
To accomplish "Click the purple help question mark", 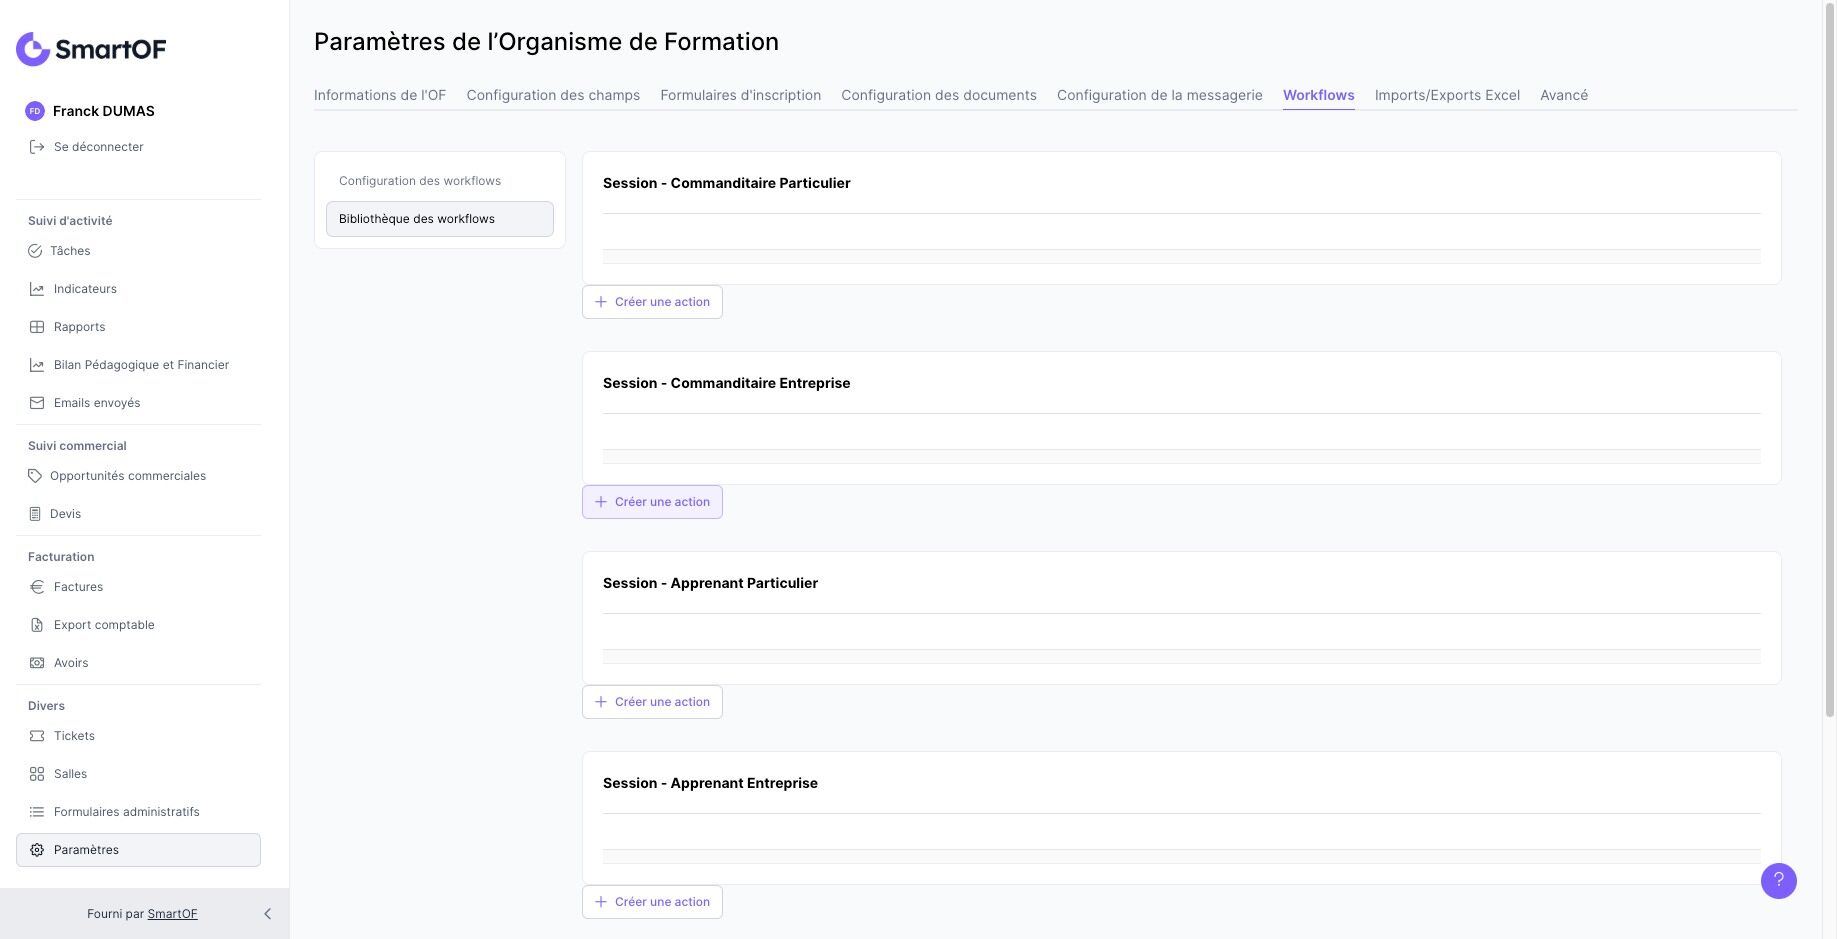I will [x=1778, y=881].
